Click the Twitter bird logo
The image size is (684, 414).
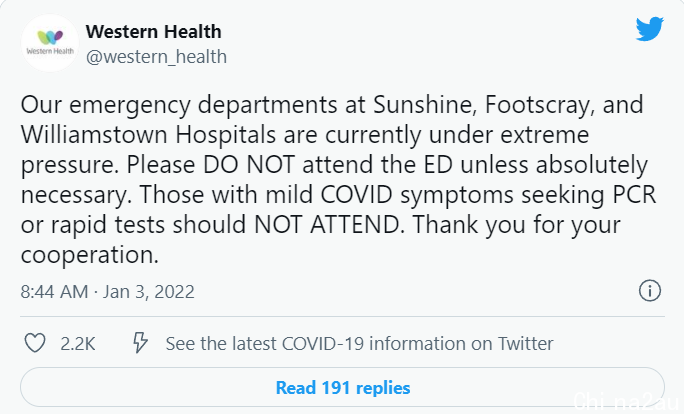click(650, 29)
